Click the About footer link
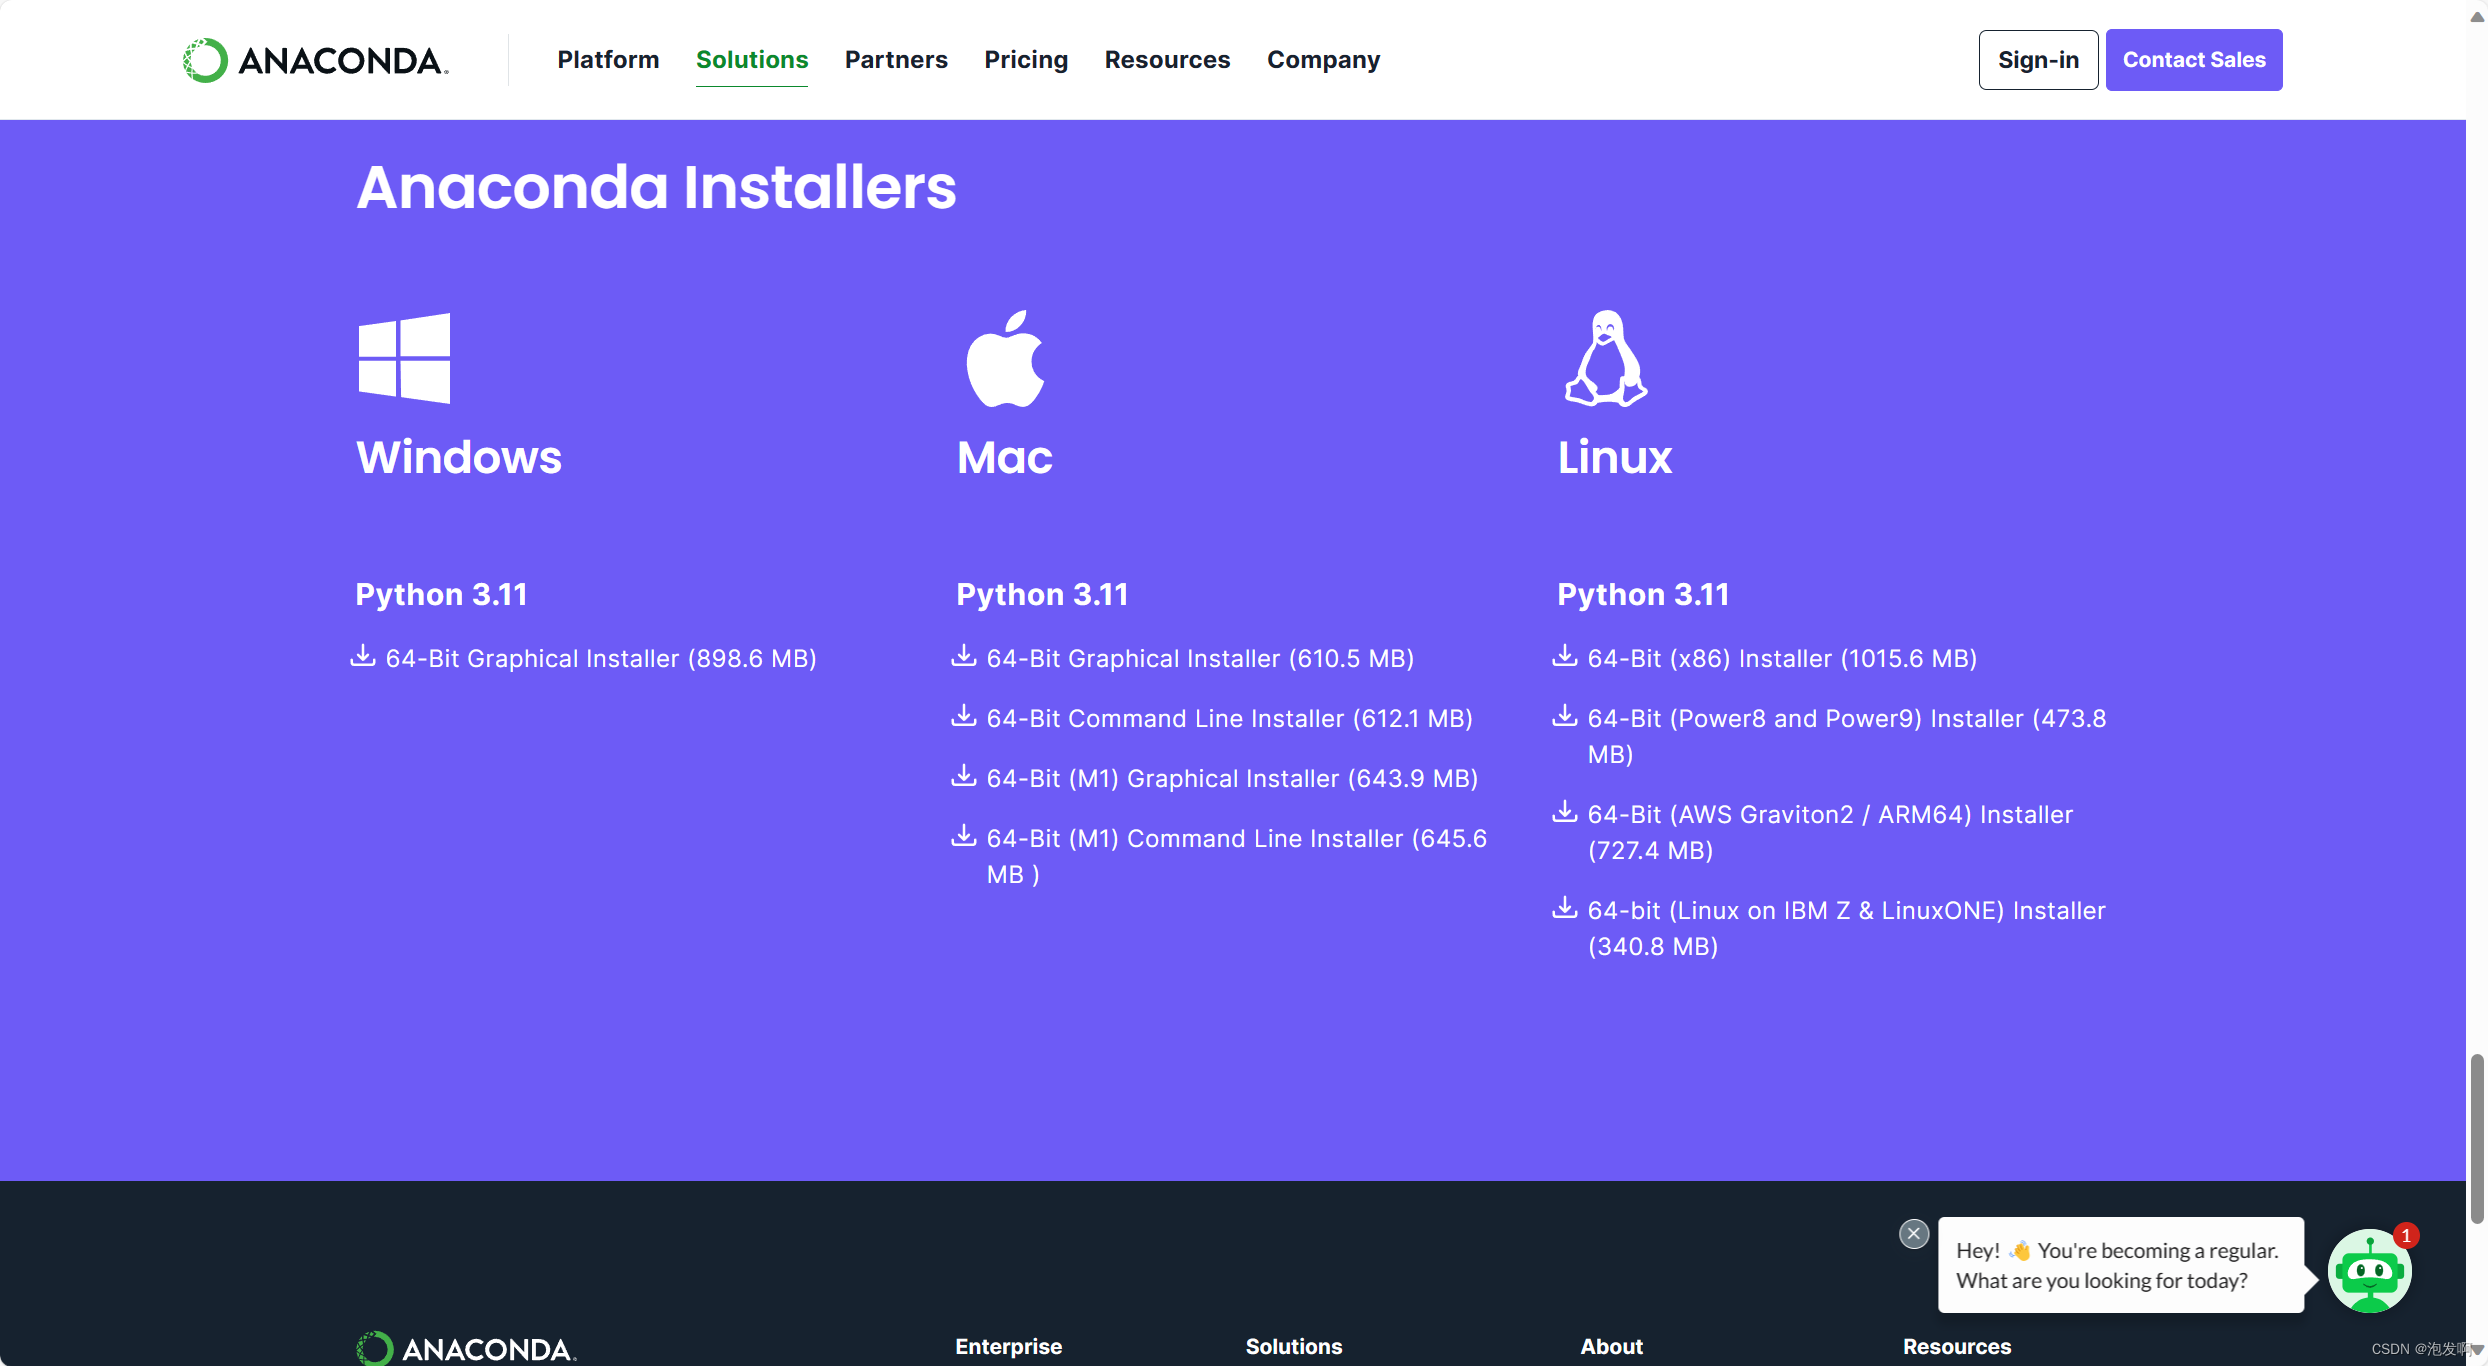 click(1611, 1347)
